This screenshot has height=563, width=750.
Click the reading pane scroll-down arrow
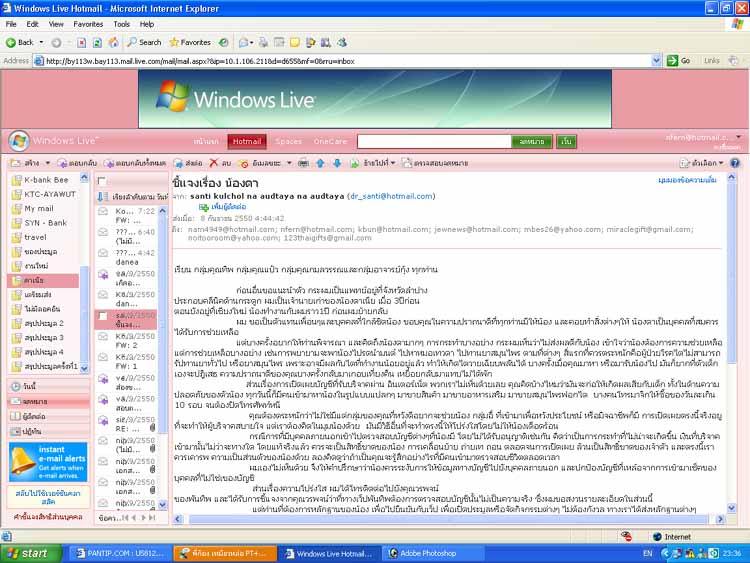point(731,508)
